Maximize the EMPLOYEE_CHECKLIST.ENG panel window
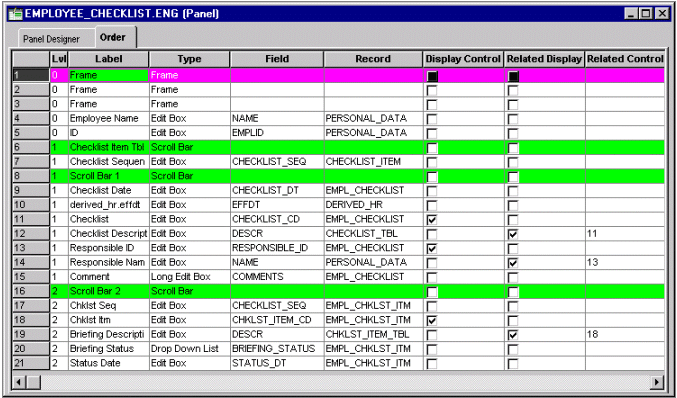Viewport: 677px width, 398px height. pyautogui.click(x=646, y=14)
